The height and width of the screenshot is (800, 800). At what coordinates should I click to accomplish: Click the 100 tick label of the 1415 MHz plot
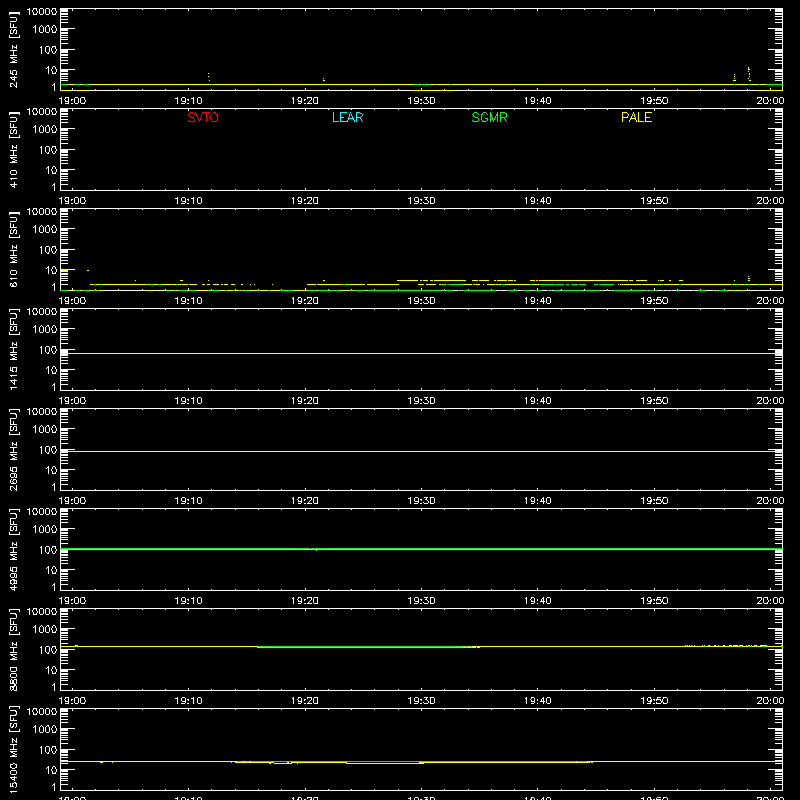point(48,350)
